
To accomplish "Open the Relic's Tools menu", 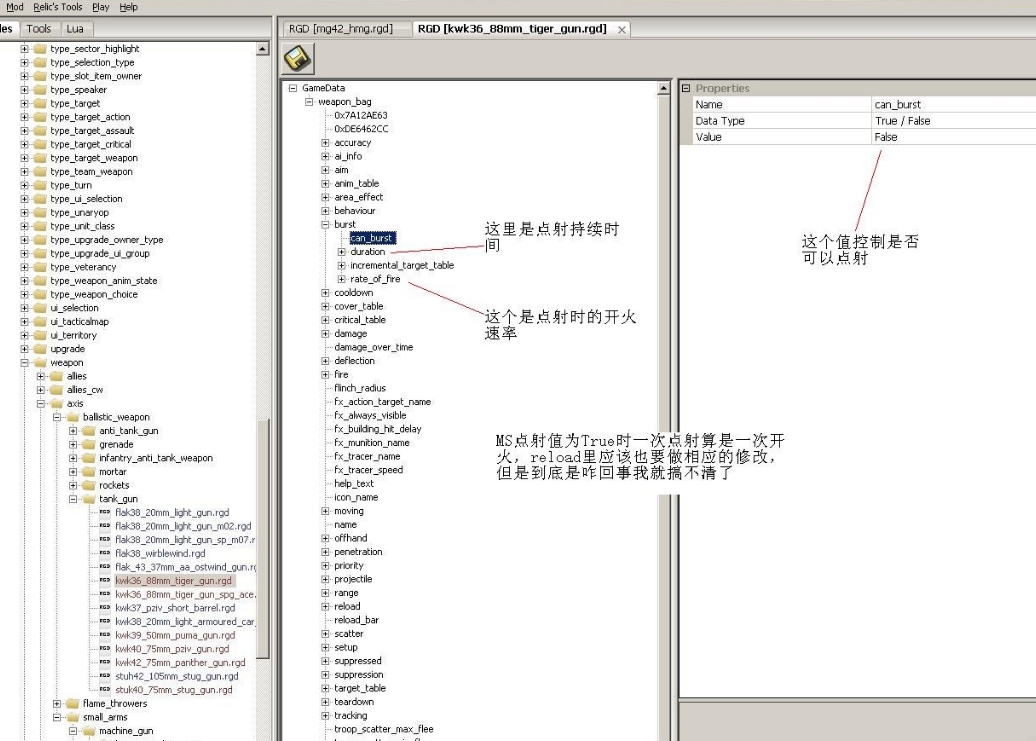I will 58,7.
